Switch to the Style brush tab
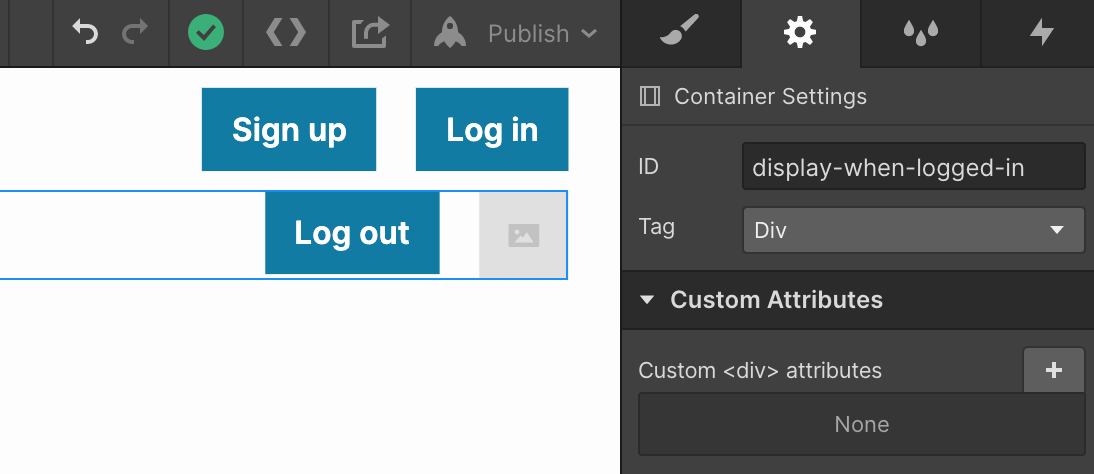The width and height of the screenshot is (1094, 474). [680, 31]
